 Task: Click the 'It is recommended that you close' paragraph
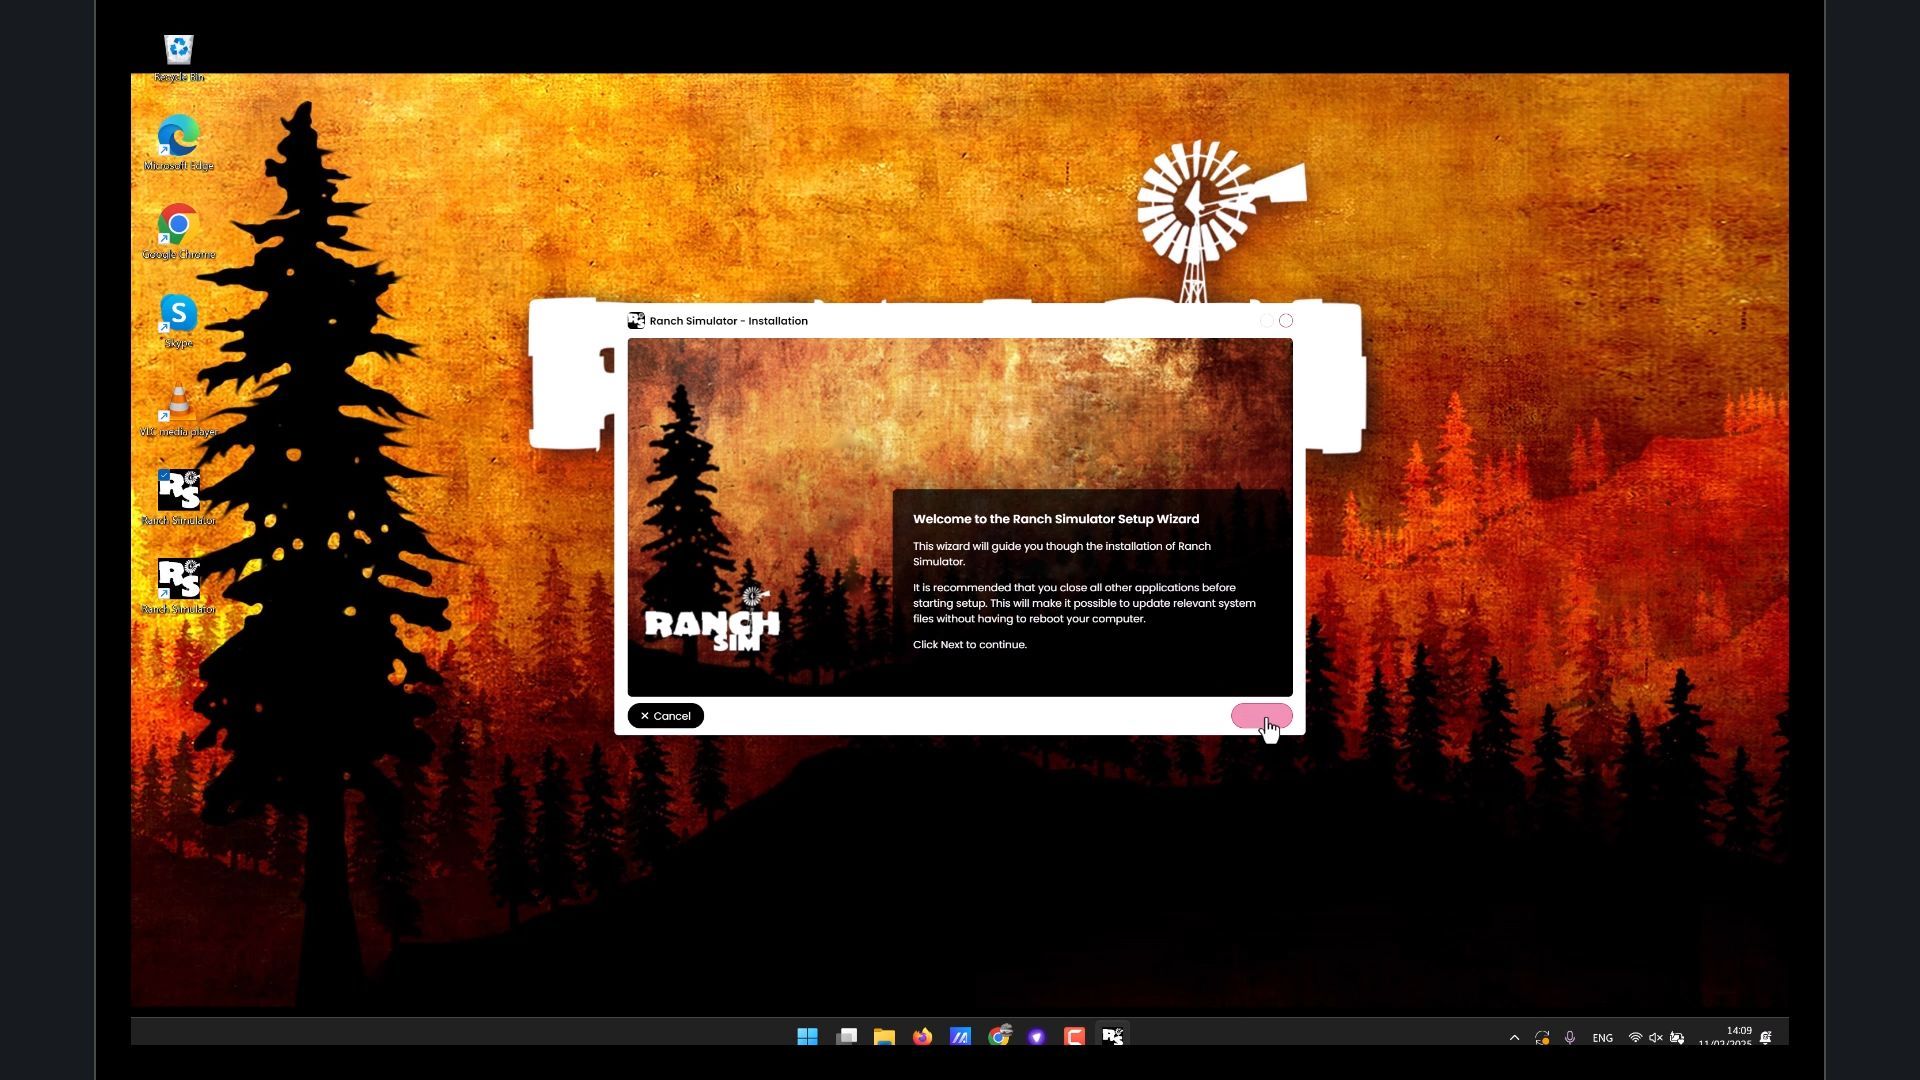[1084, 603]
